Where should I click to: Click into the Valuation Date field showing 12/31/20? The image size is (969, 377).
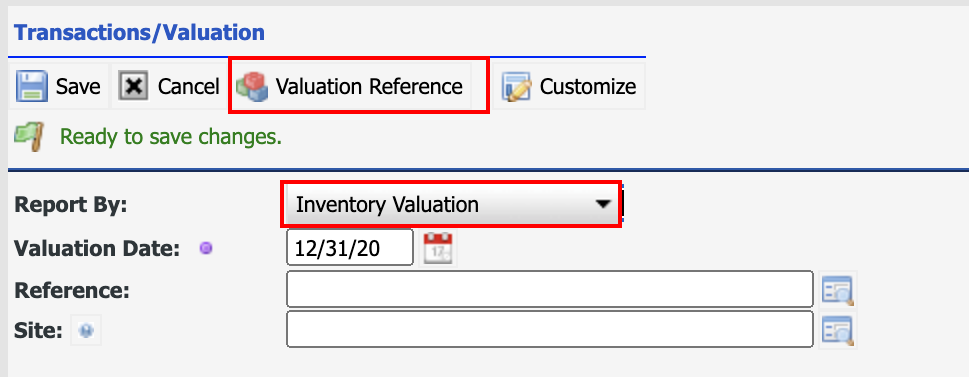click(350, 248)
